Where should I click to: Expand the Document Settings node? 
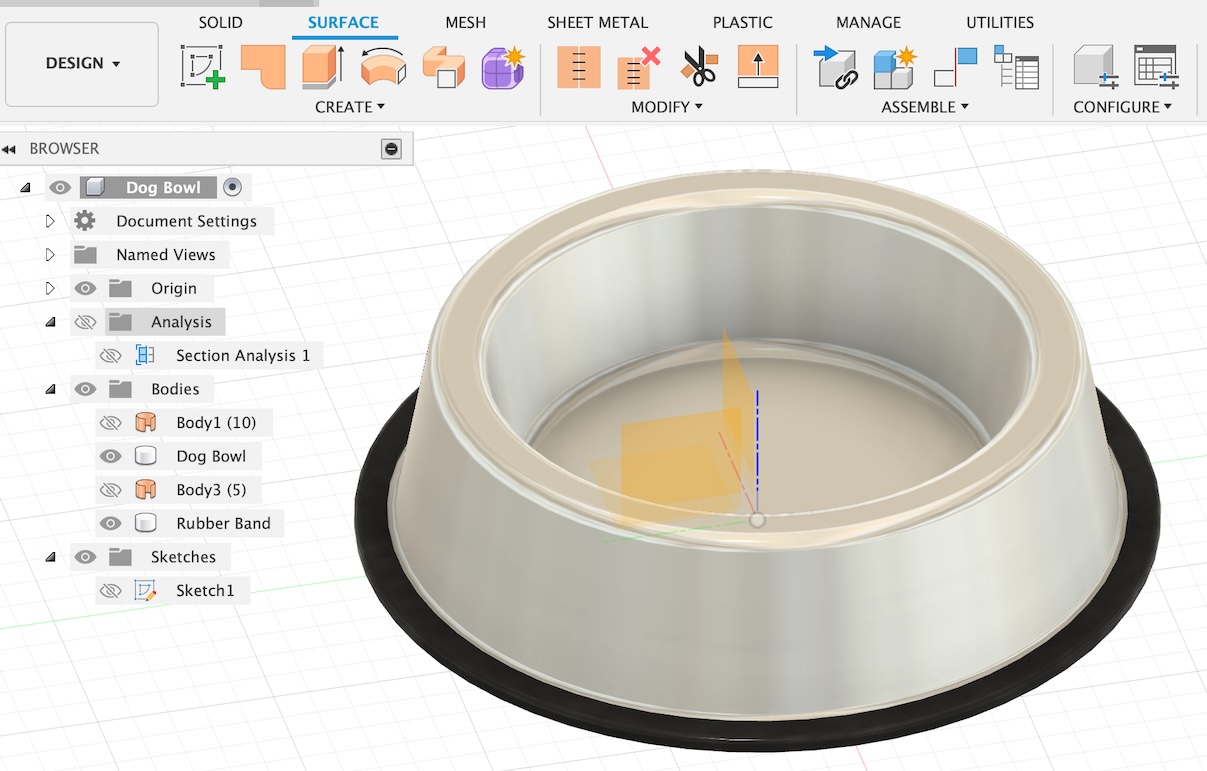tap(50, 221)
